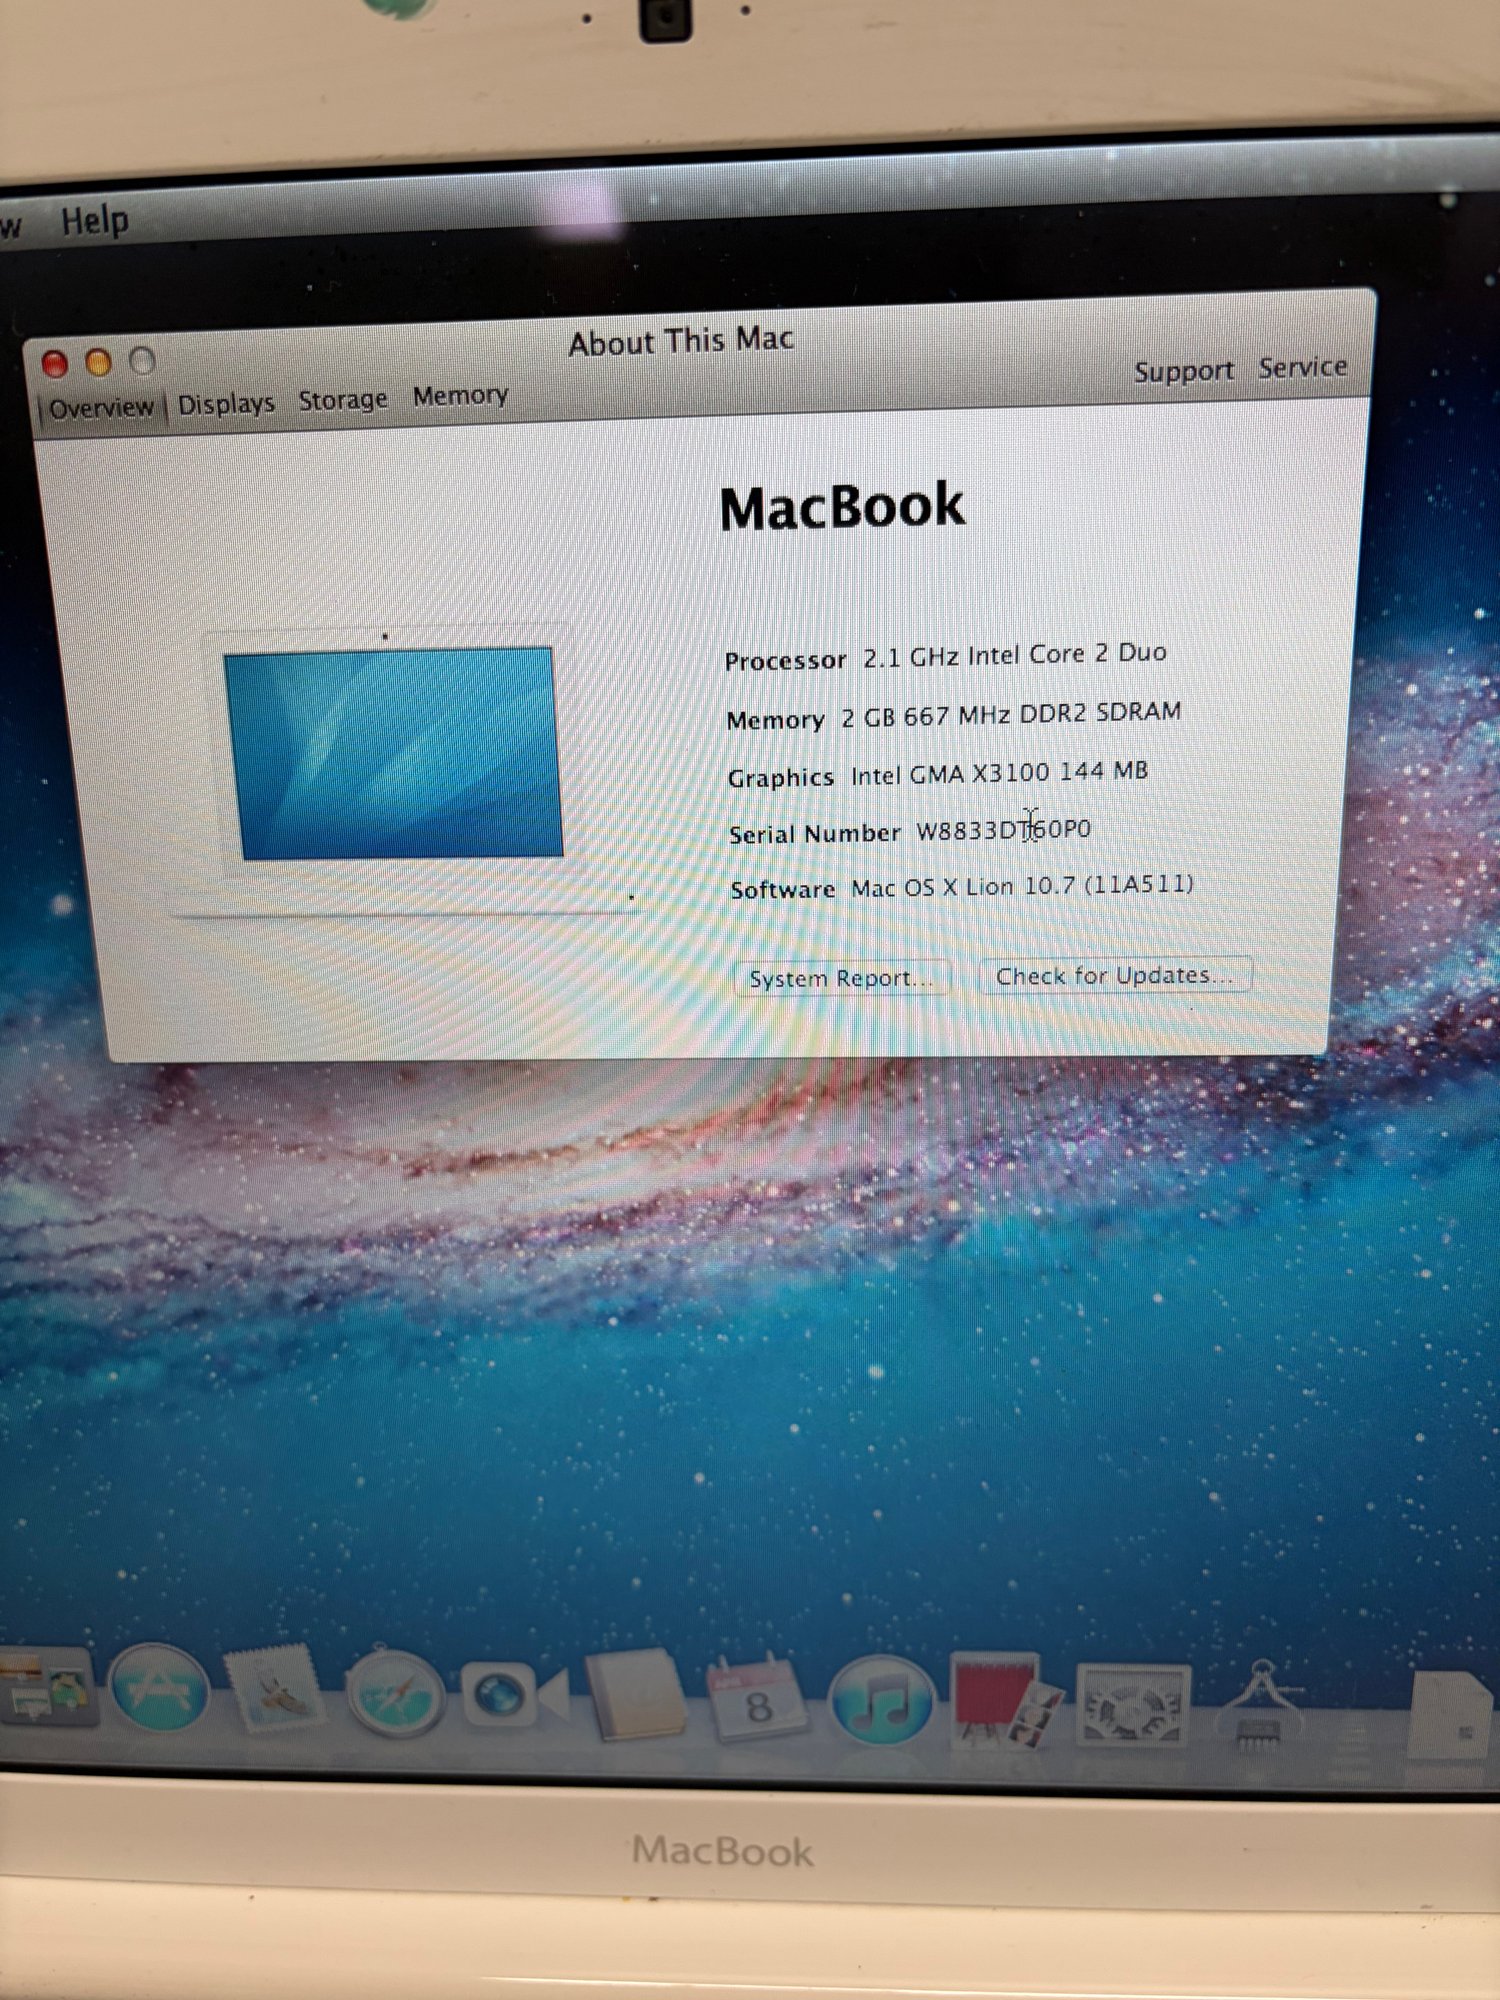Select the Overview tab

click(x=101, y=408)
